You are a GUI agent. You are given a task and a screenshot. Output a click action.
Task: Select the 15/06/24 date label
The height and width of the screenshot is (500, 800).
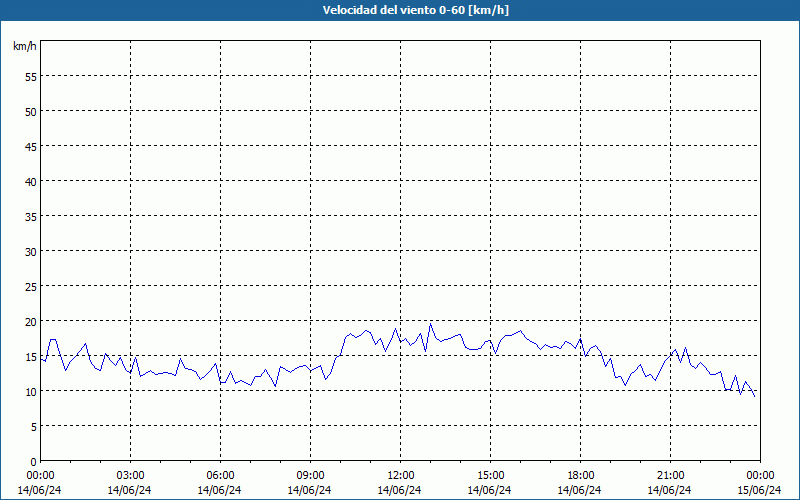tap(760, 490)
